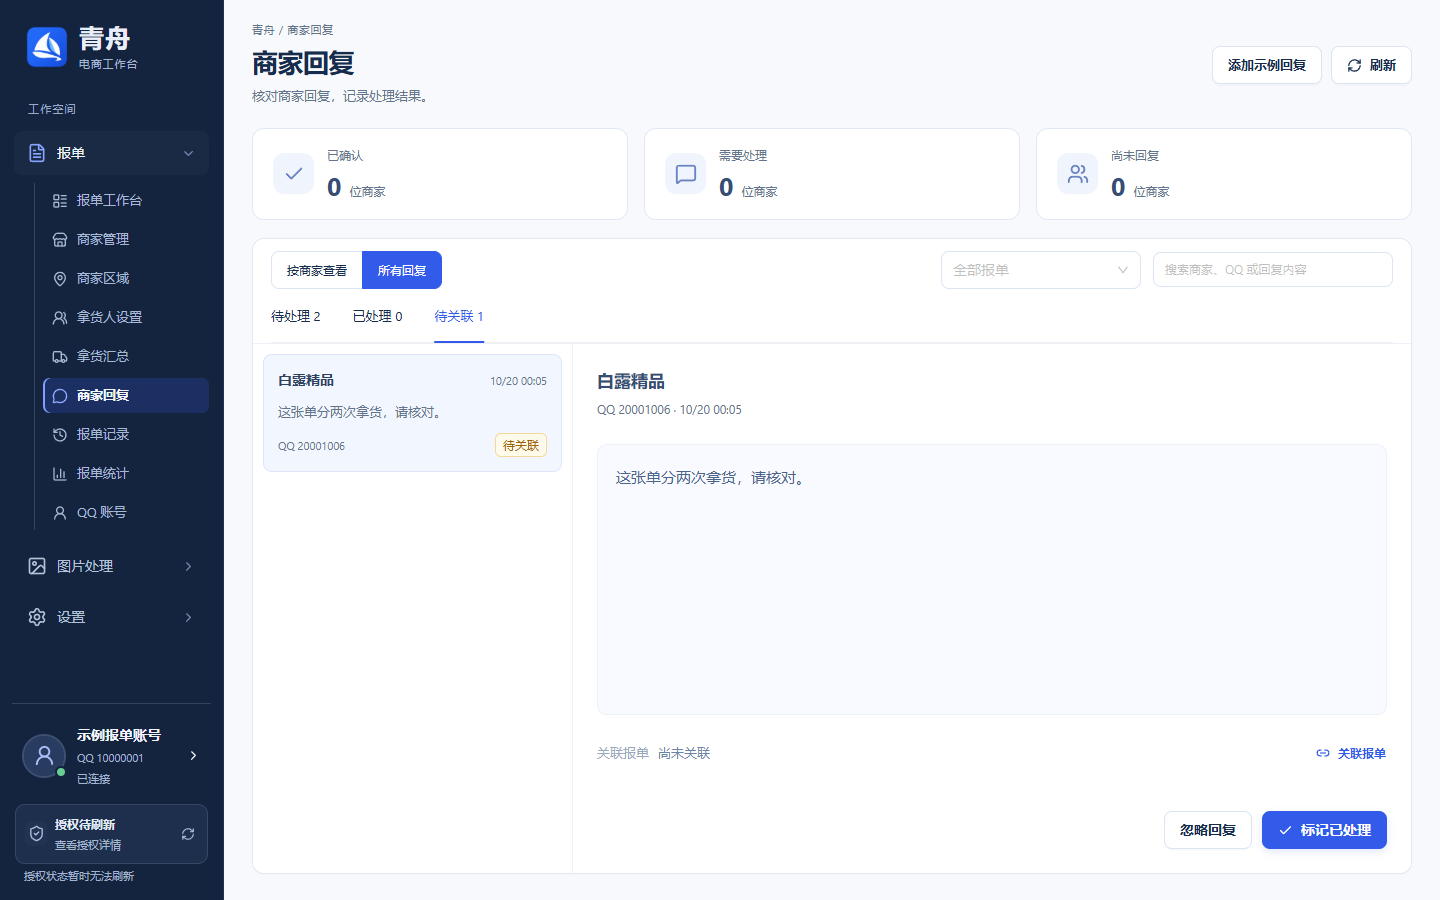Click the 关联报单 link
This screenshot has width=1440, height=900.
coord(1351,753)
